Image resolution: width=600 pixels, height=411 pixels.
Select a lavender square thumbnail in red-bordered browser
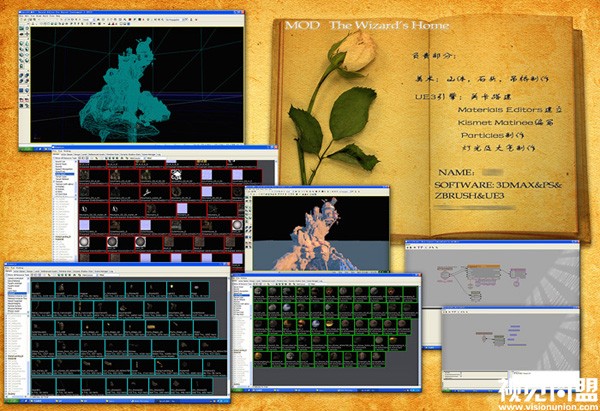point(205,175)
